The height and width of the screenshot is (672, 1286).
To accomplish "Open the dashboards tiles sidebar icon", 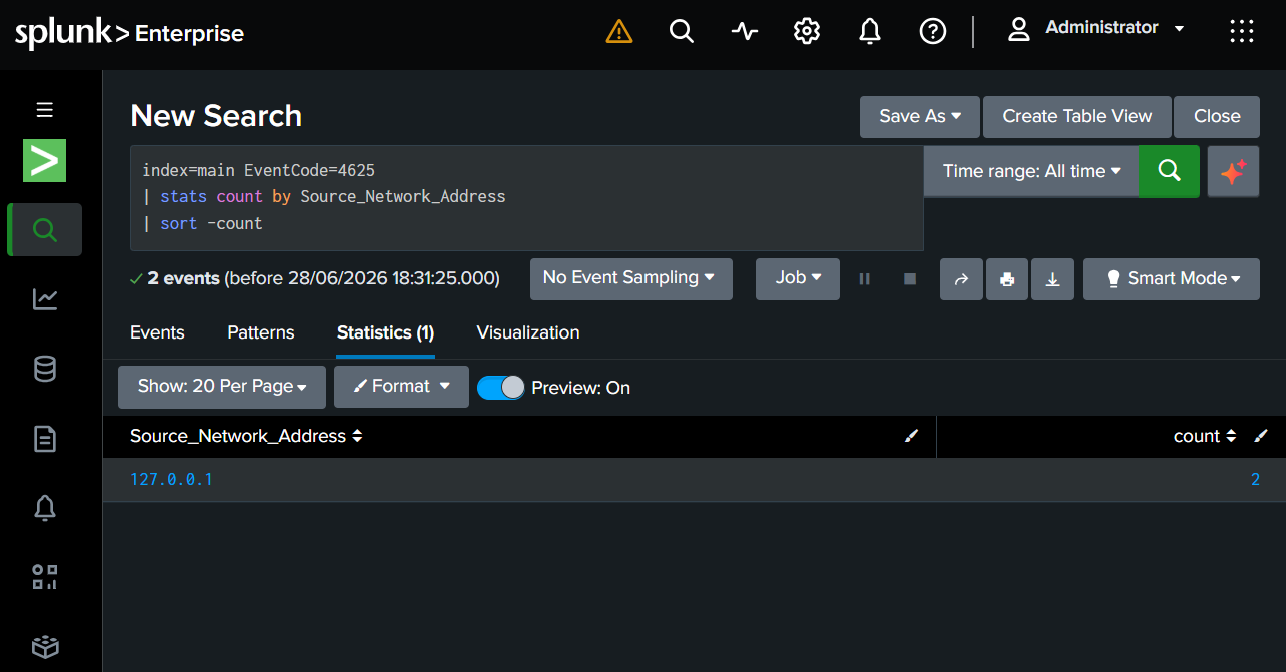I will 44,577.
